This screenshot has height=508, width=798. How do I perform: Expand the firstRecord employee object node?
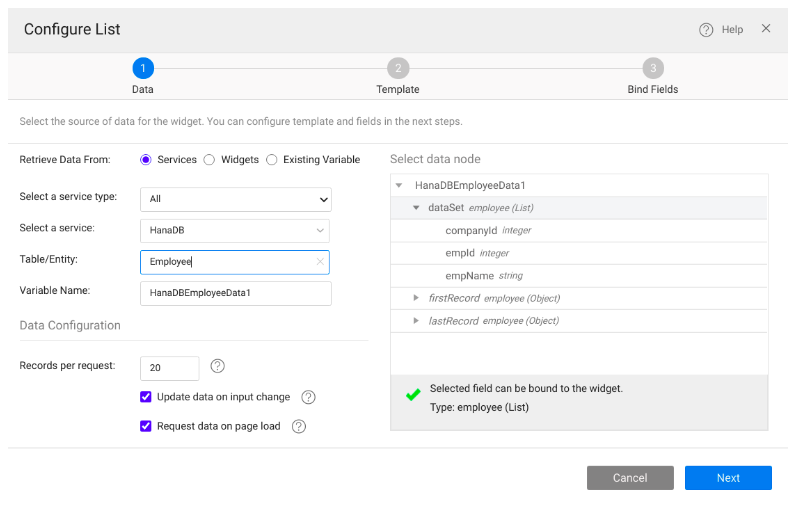[416, 298]
